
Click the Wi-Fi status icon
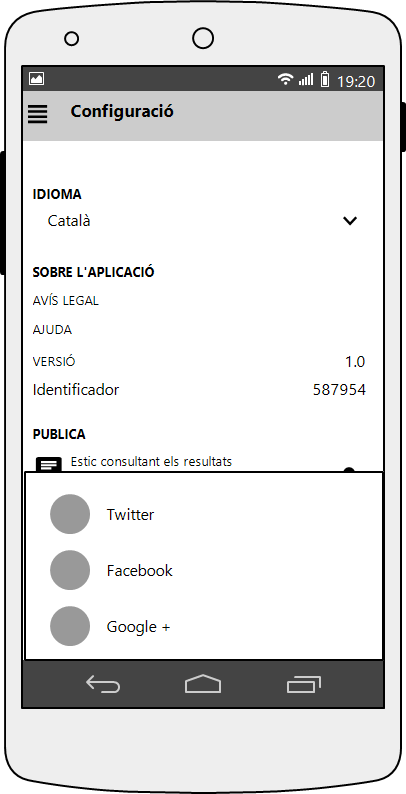286,79
